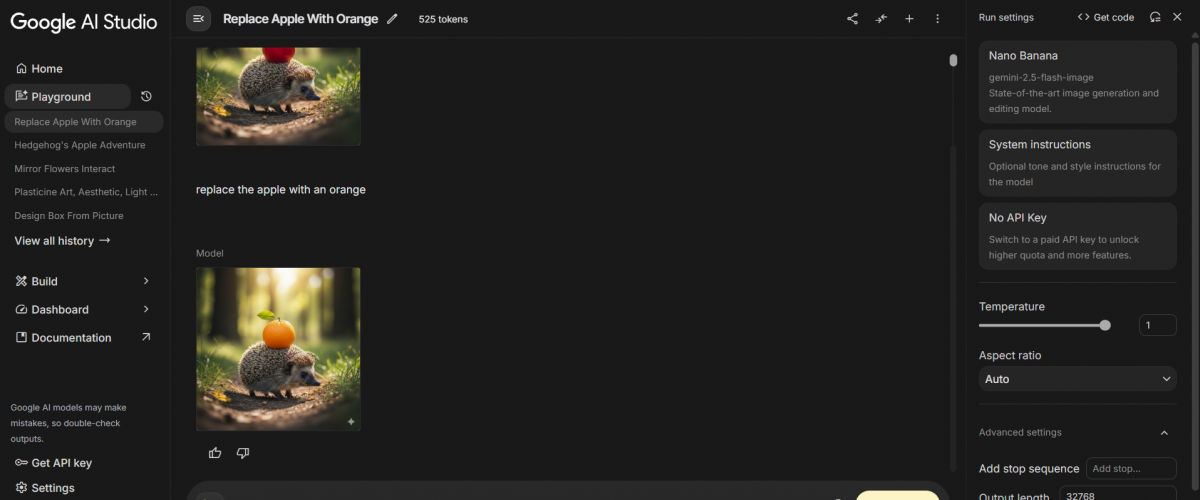Share the prompt using the share icon
Image resolution: width=1200 pixels, height=500 pixels.
pos(852,18)
